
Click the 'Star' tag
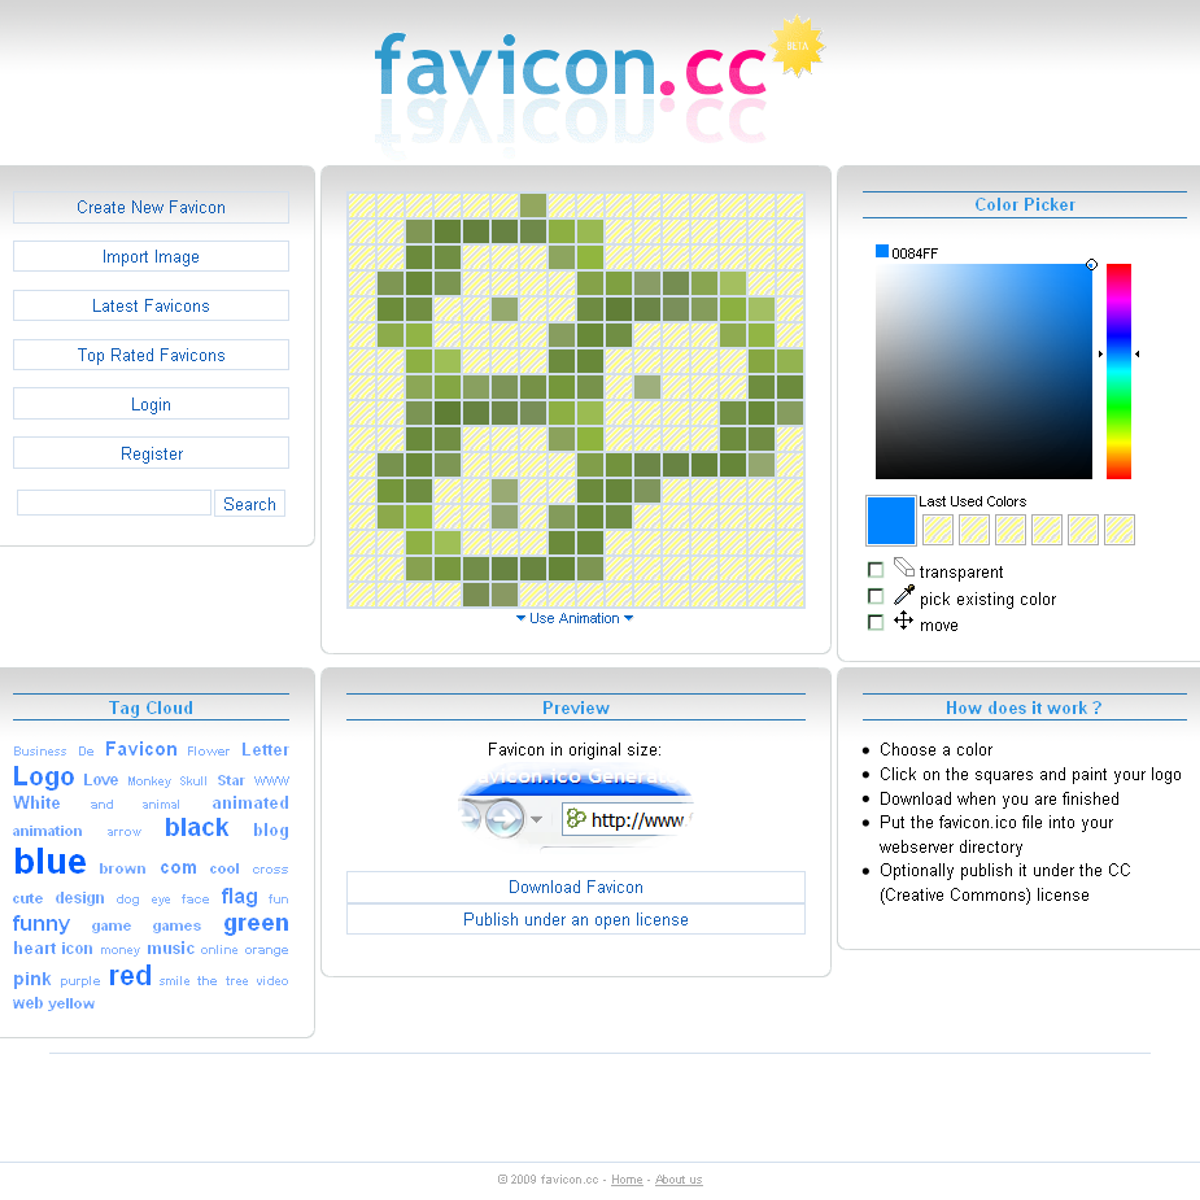tap(231, 780)
